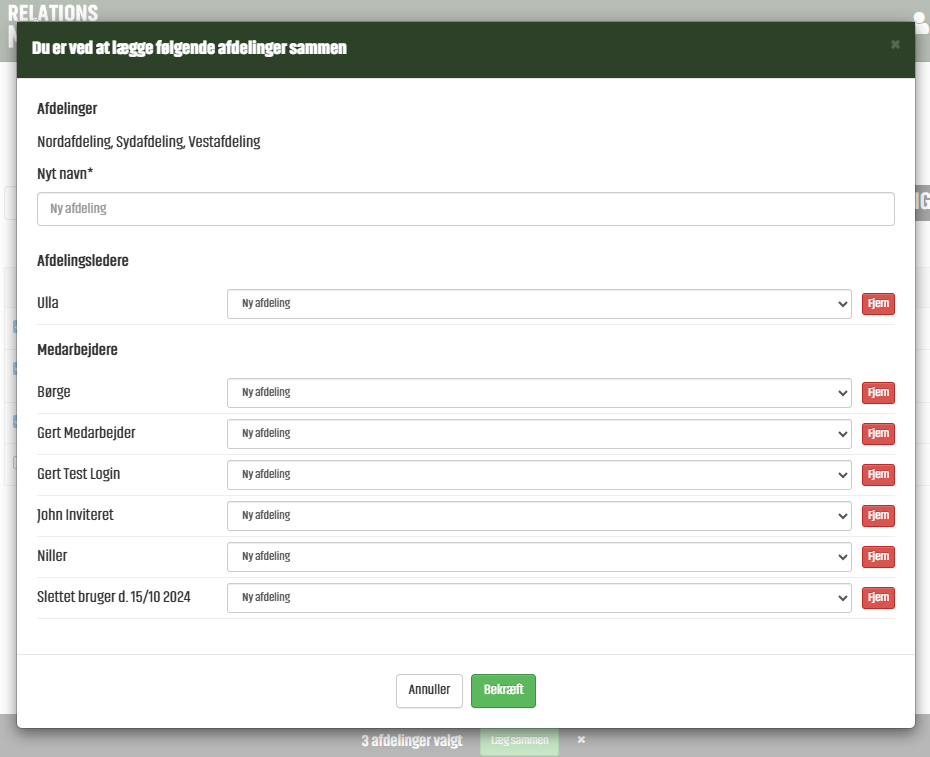Viewport: 930px width, 757px height.
Task: Click Fjern next to Gert Medarbejder
Action: click(878, 434)
